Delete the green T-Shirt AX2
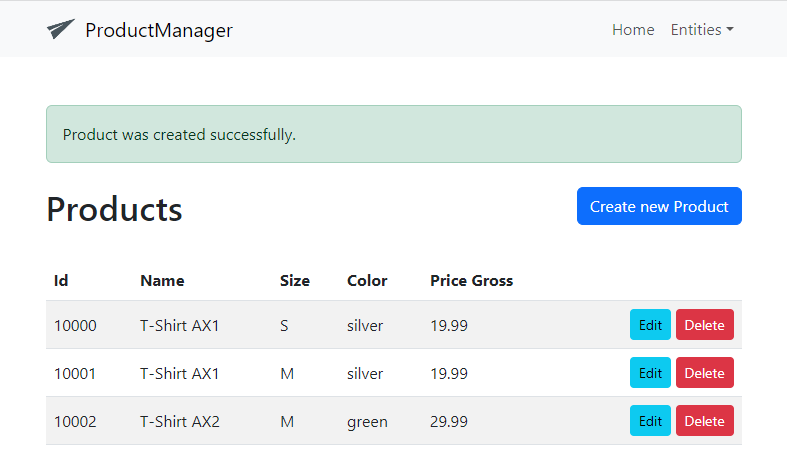The width and height of the screenshot is (787, 451). click(704, 420)
